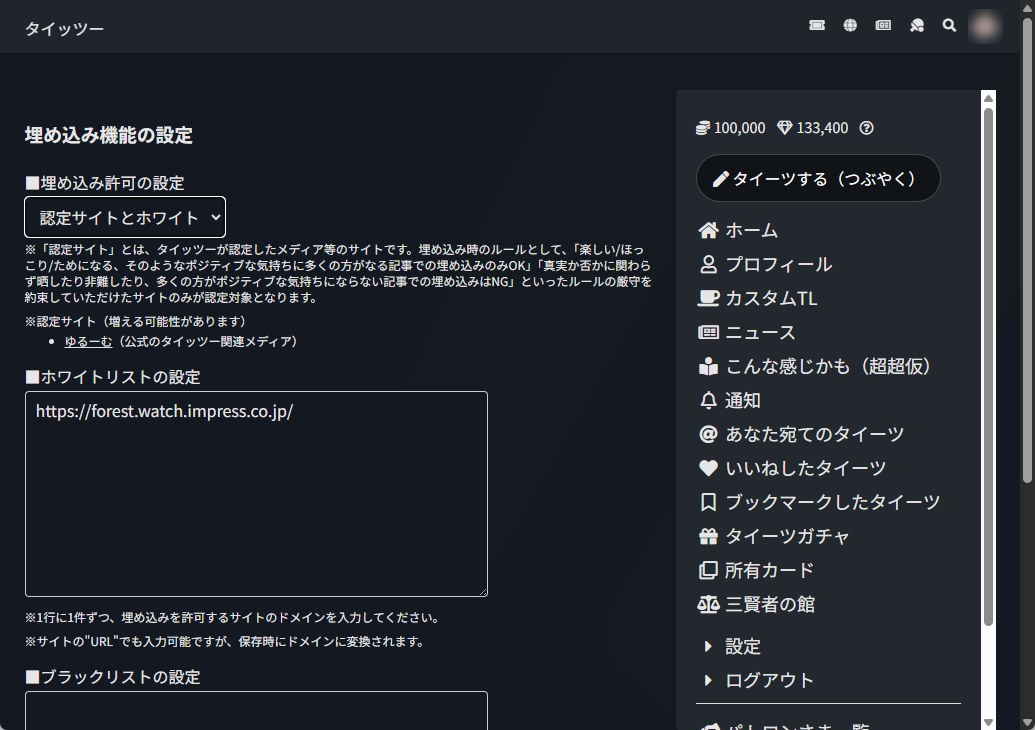Click the ticket icon in the top bar
Viewport: 1035px width, 730px height.
pos(816,25)
